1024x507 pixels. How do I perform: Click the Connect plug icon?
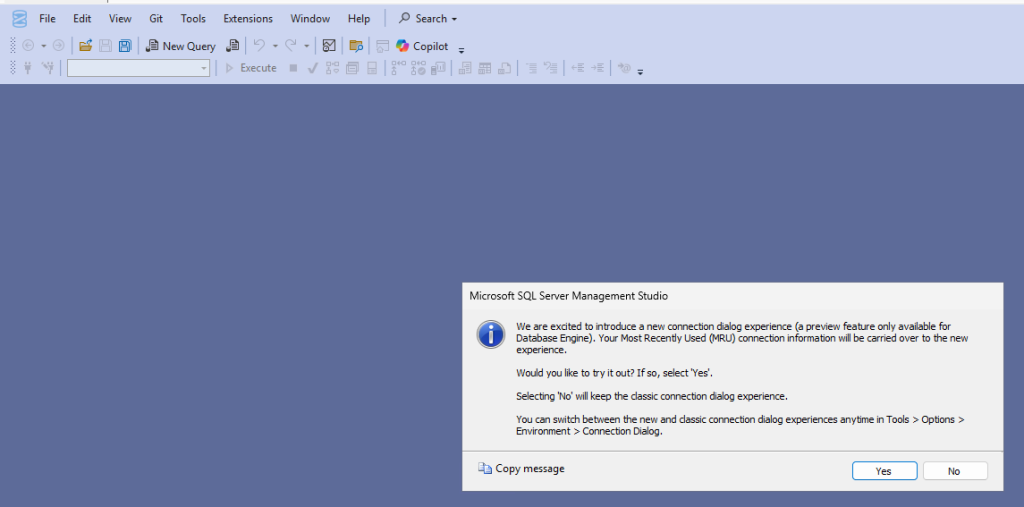27,68
